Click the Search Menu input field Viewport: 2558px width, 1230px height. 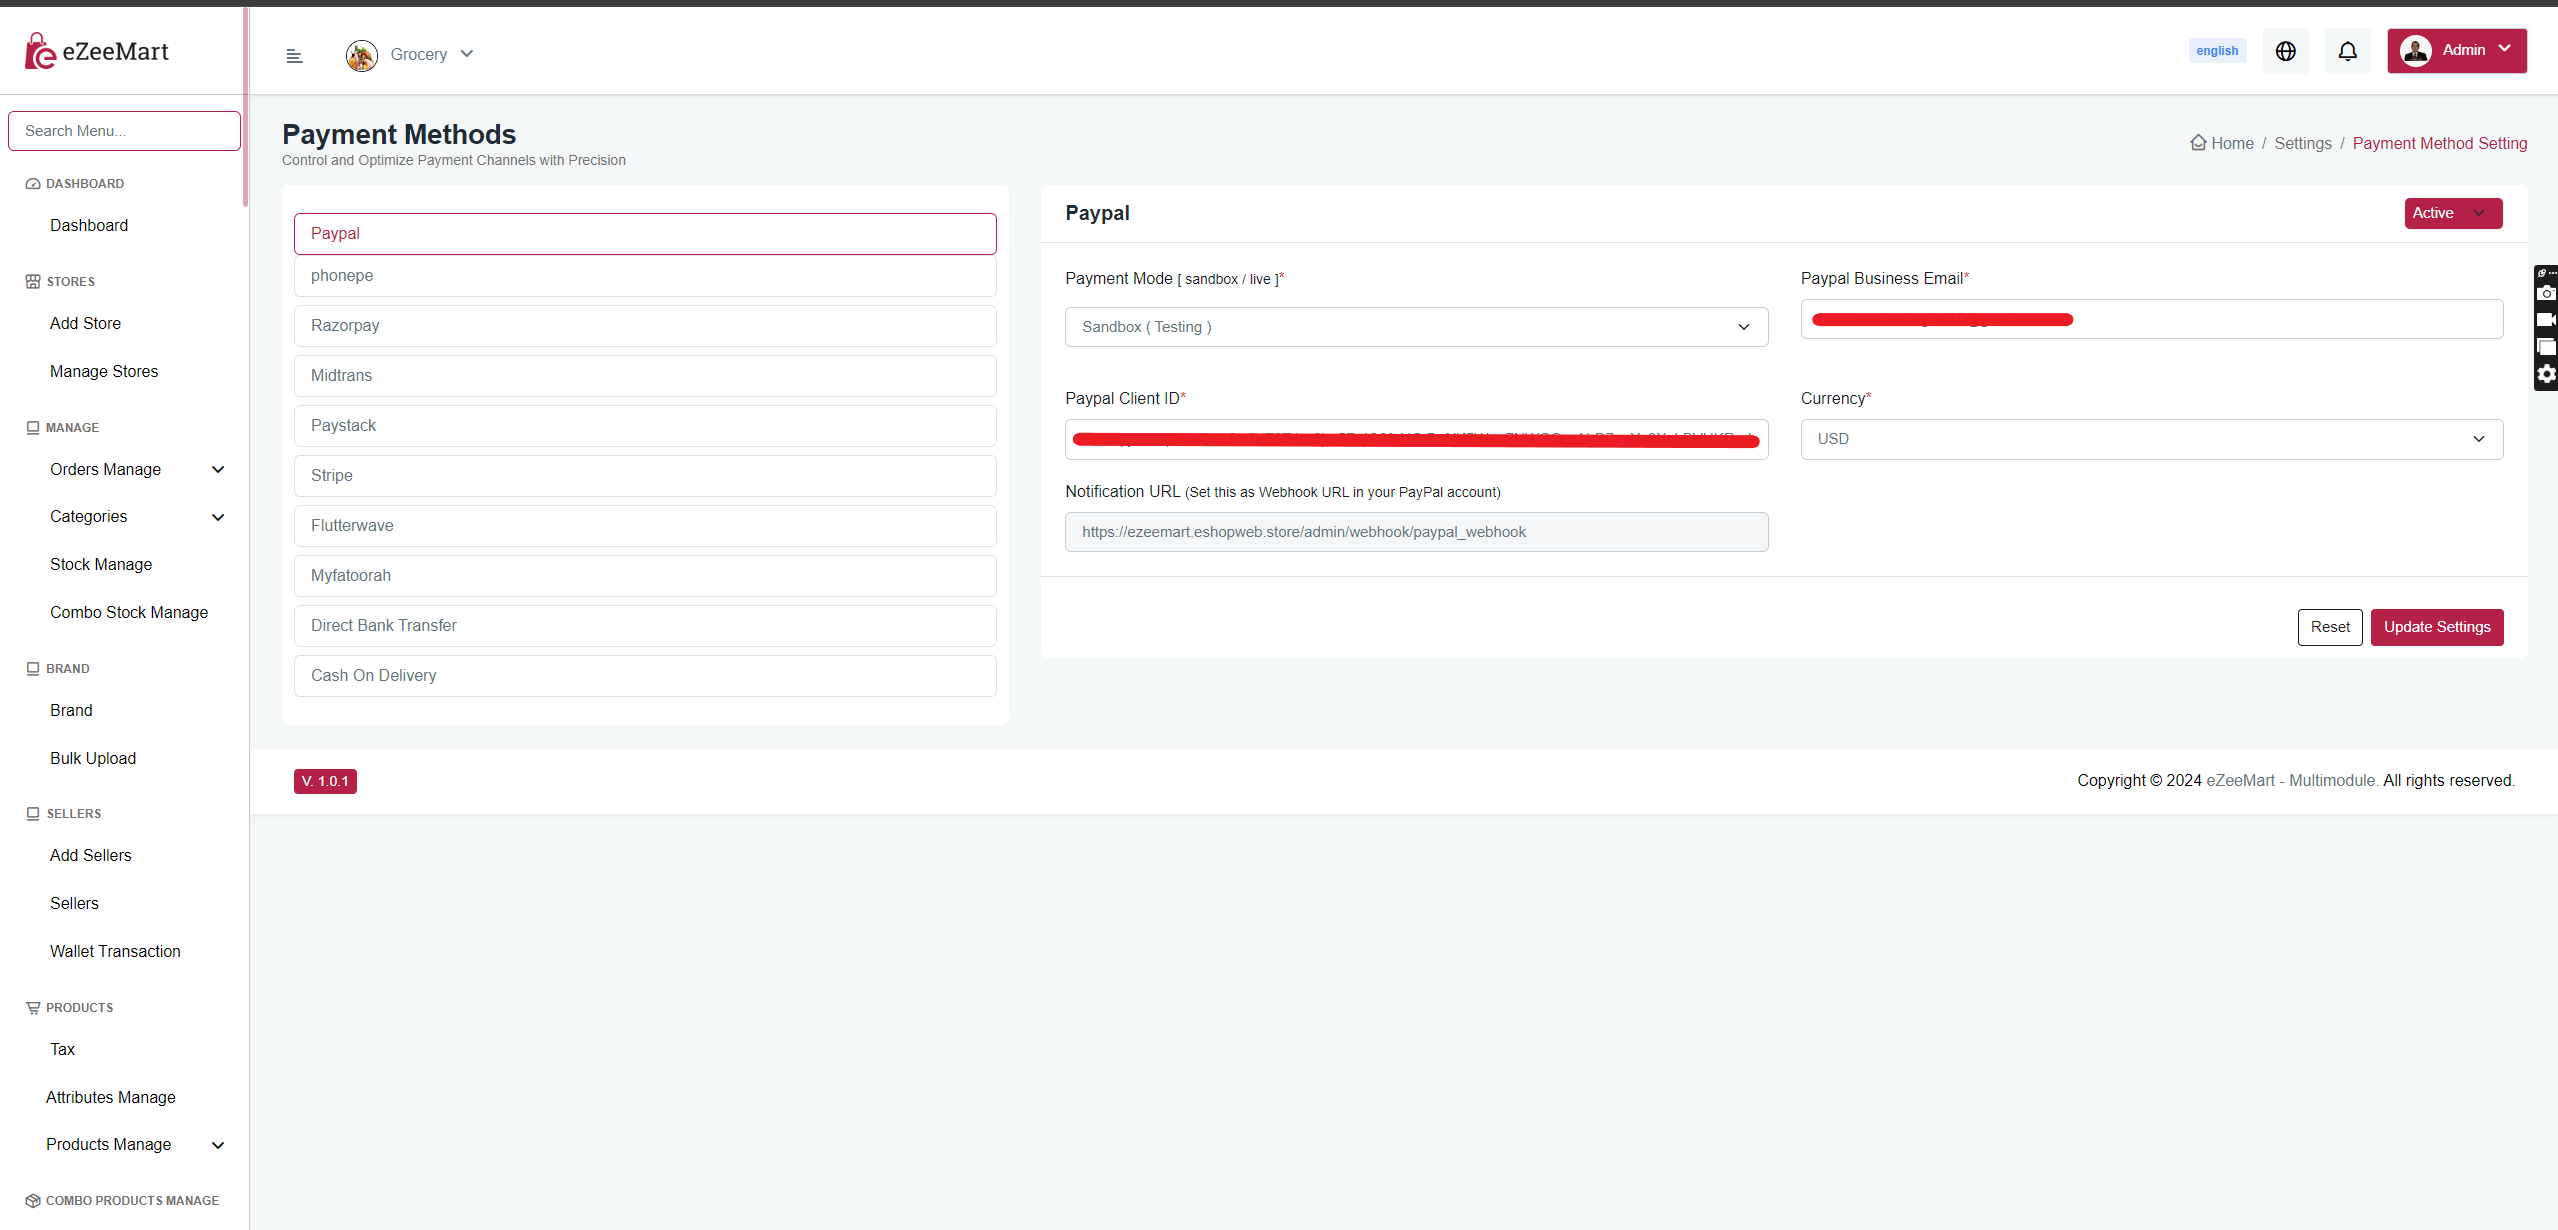point(124,131)
